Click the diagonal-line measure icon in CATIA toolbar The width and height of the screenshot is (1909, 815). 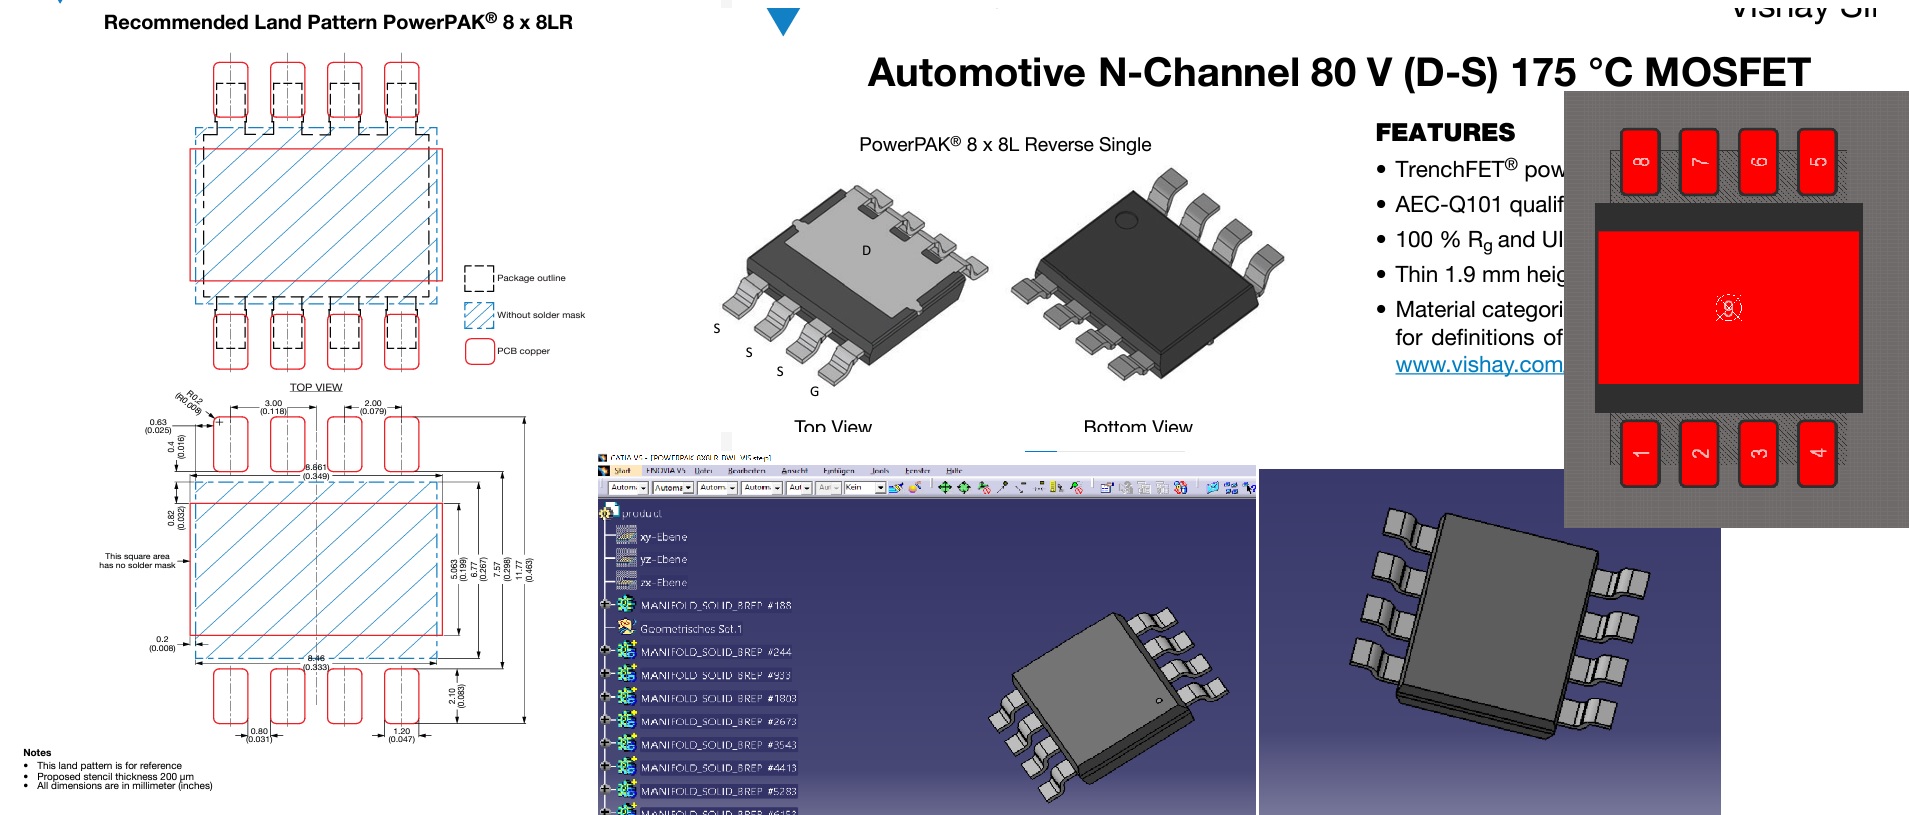(1020, 487)
